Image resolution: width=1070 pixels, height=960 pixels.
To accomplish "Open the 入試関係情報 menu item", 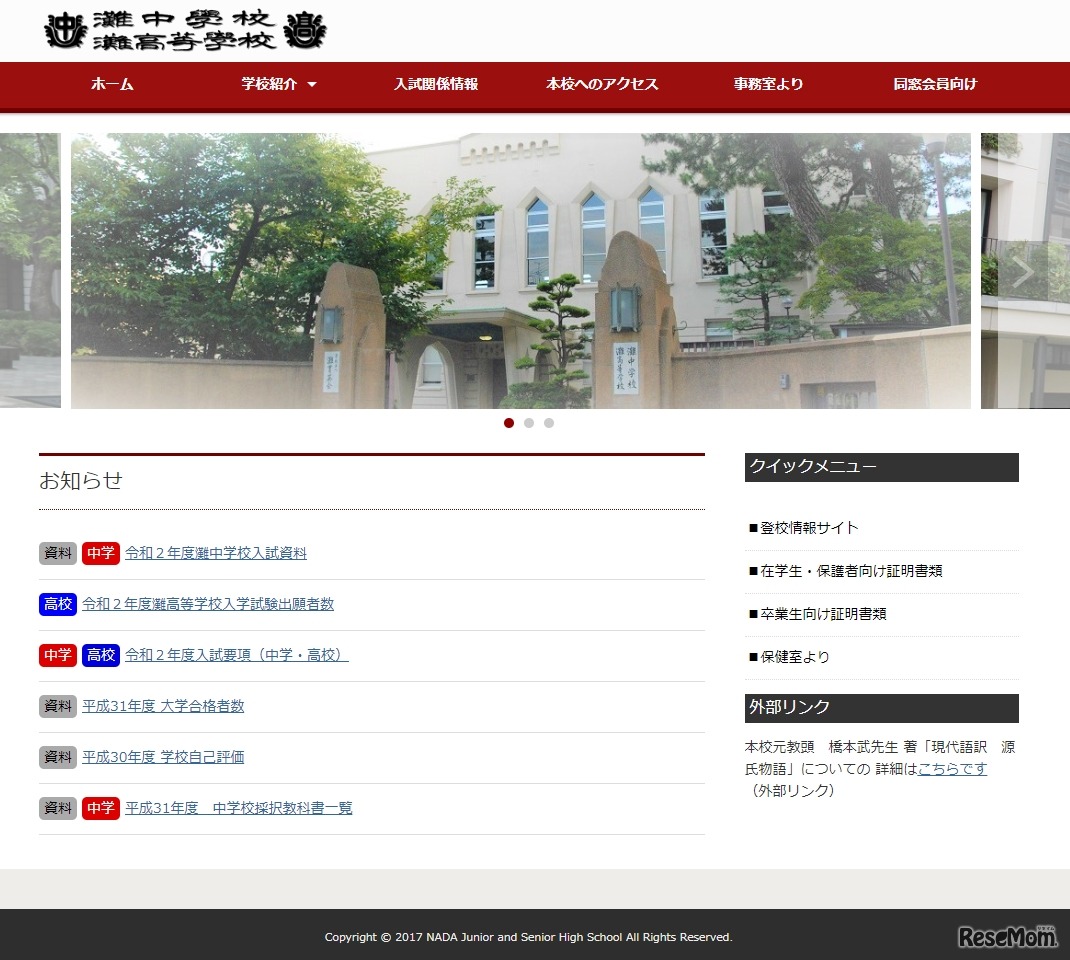I will click(x=435, y=85).
